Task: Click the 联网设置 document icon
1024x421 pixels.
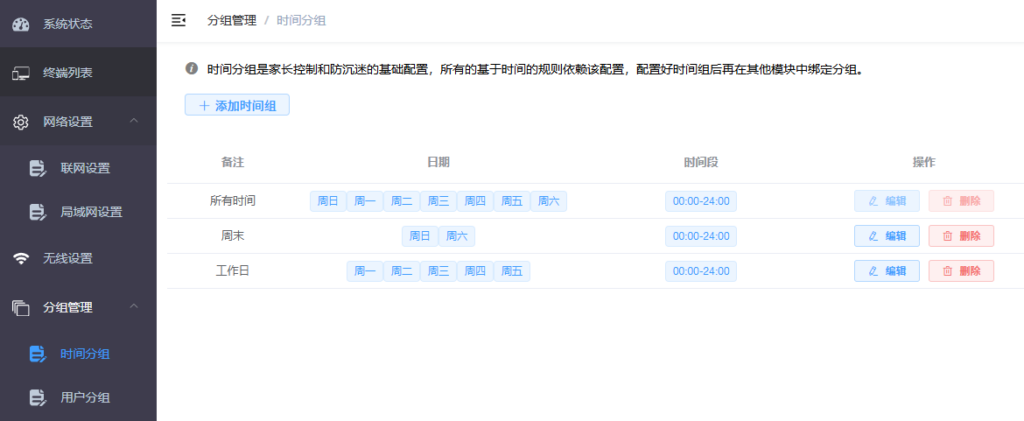Action: (38, 168)
